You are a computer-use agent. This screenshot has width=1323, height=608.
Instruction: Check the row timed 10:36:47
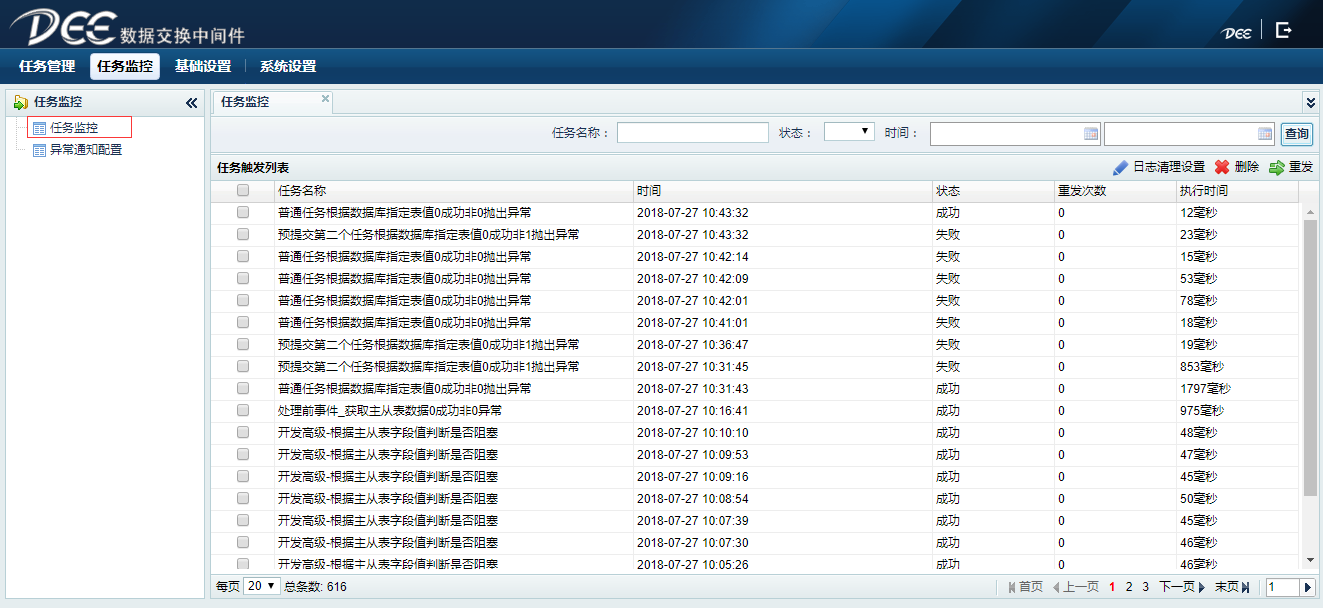pyautogui.click(x=243, y=344)
